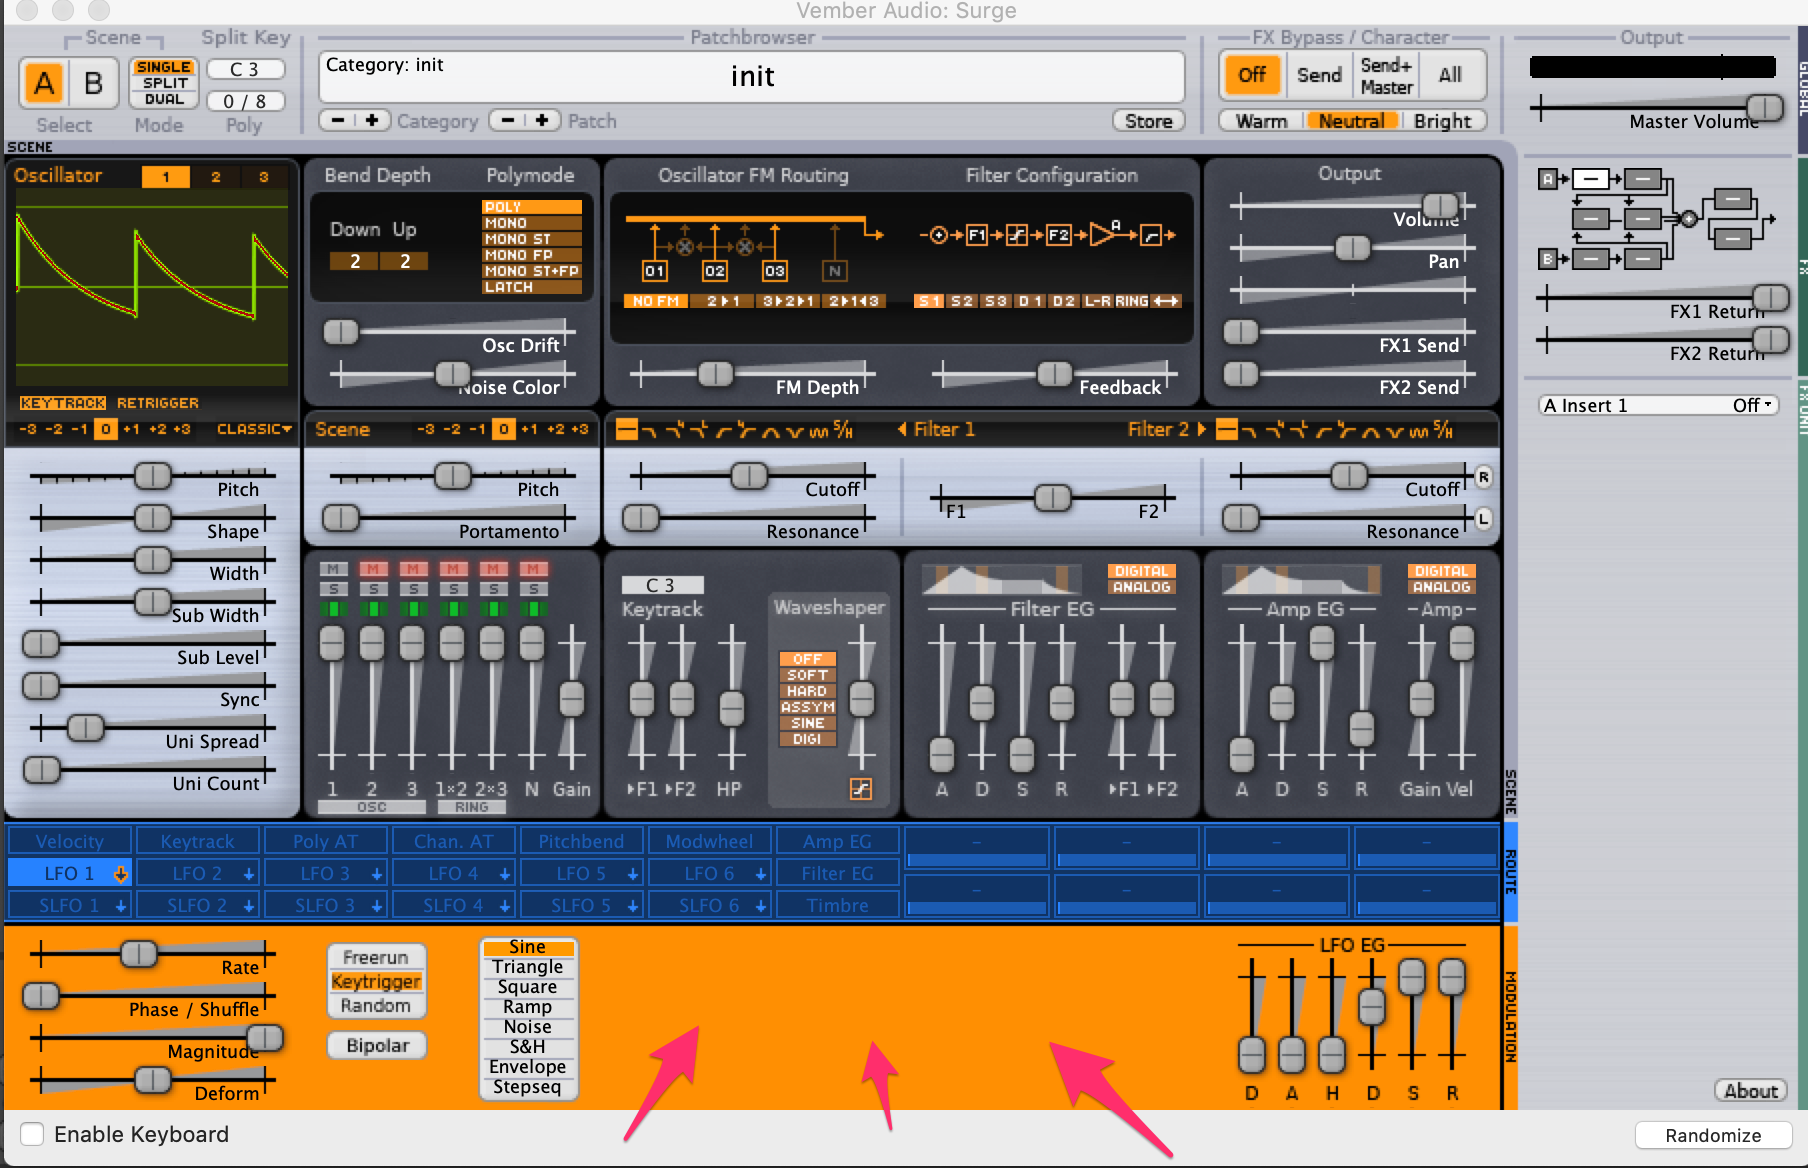
Task: Expand the LFO 4 modulation source arrow
Action: [x=505, y=874]
